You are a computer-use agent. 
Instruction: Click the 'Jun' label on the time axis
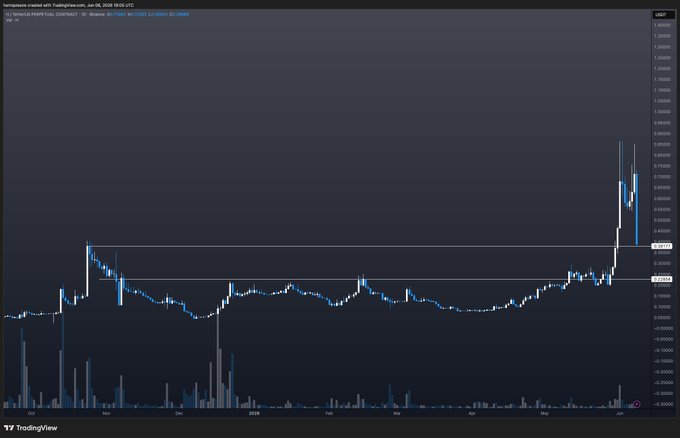coord(620,413)
